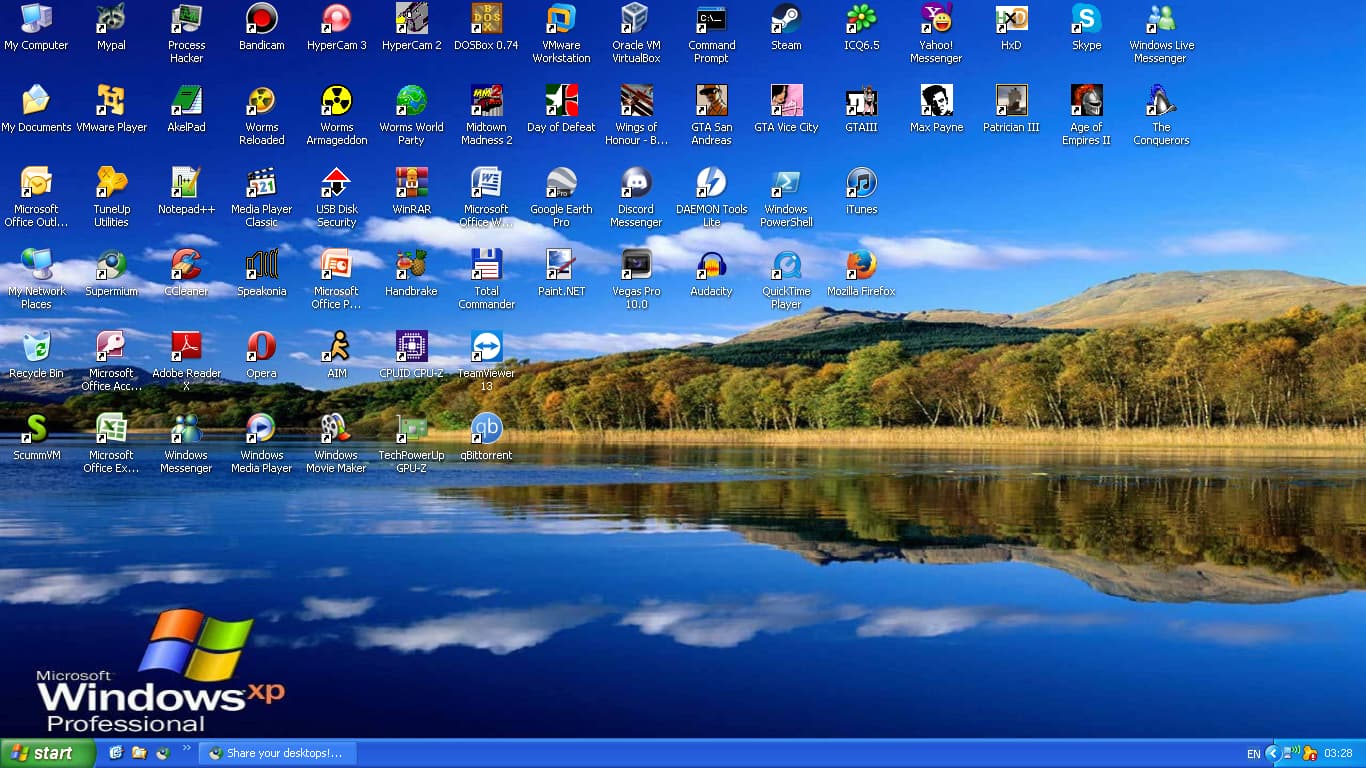Select the TeamViewer 13 shortcut
Screen dimensions: 1366x768
pos(486,347)
